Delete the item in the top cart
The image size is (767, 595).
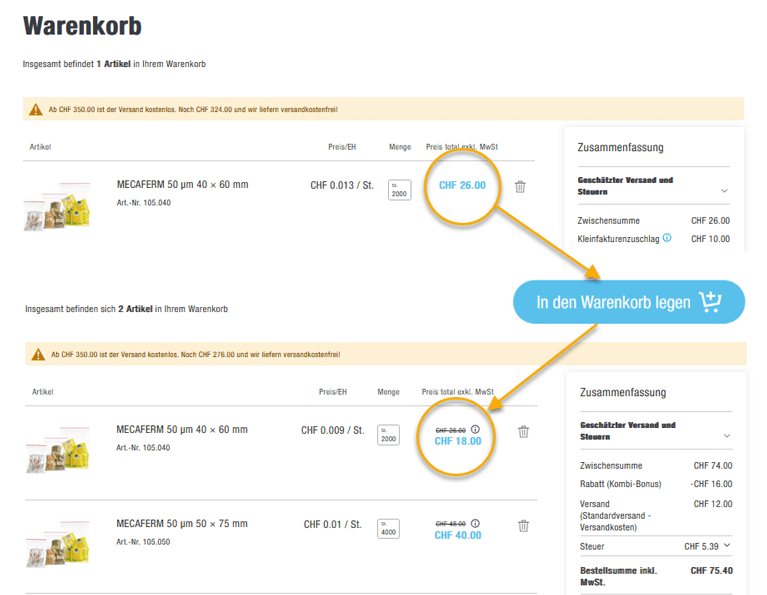(519, 186)
